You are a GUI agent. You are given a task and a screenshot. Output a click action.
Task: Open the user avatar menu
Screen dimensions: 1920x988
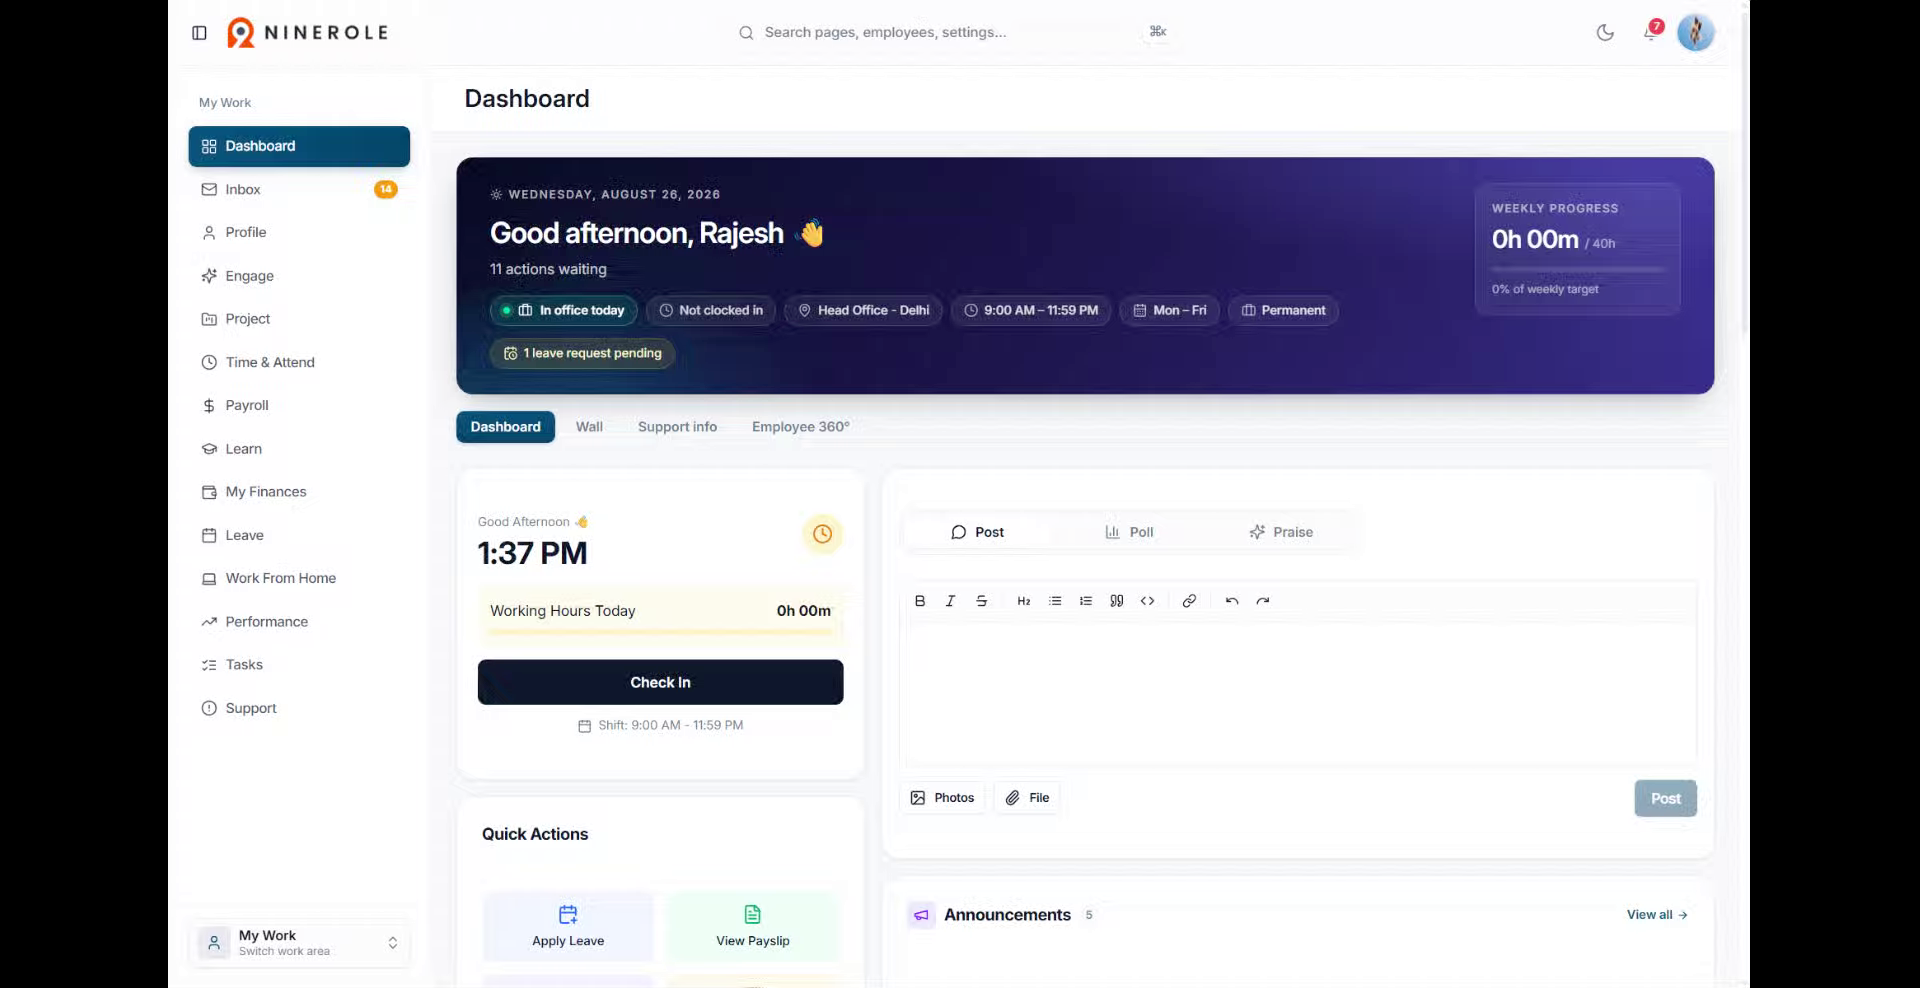[1696, 33]
